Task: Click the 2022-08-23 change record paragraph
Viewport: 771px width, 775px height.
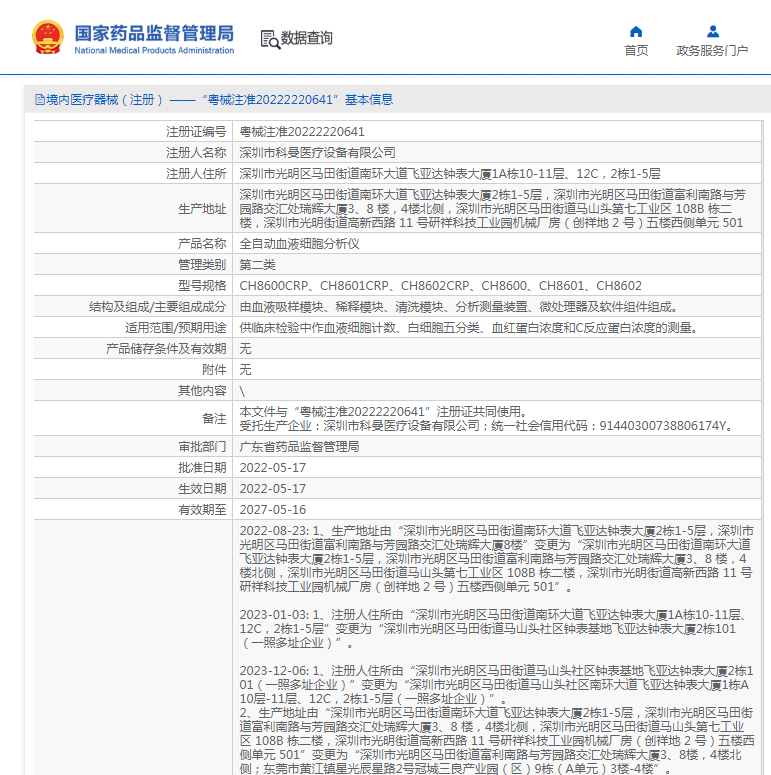Action: pyautogui.click(x=496, y=559)
